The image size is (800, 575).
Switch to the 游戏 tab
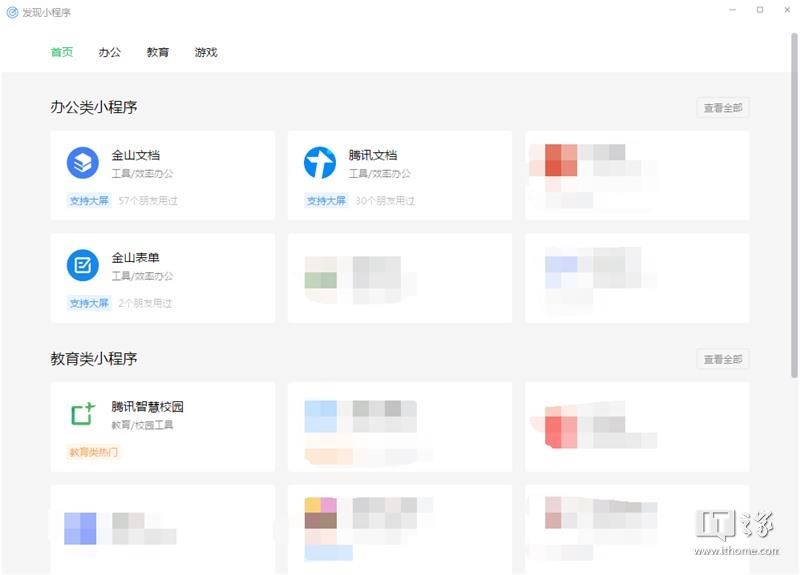[x=206, y=52]
